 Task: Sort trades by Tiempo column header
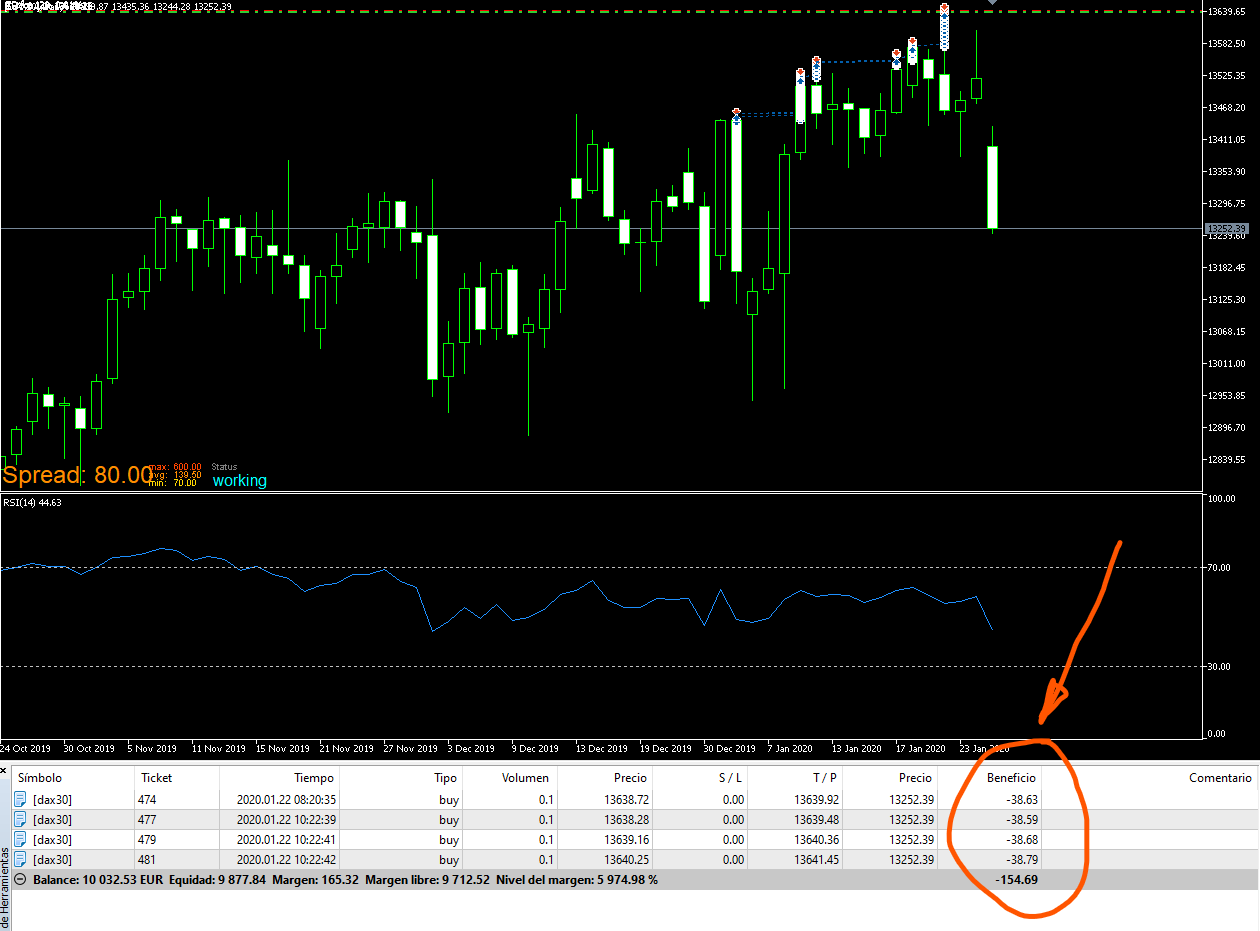click(314, 777)
